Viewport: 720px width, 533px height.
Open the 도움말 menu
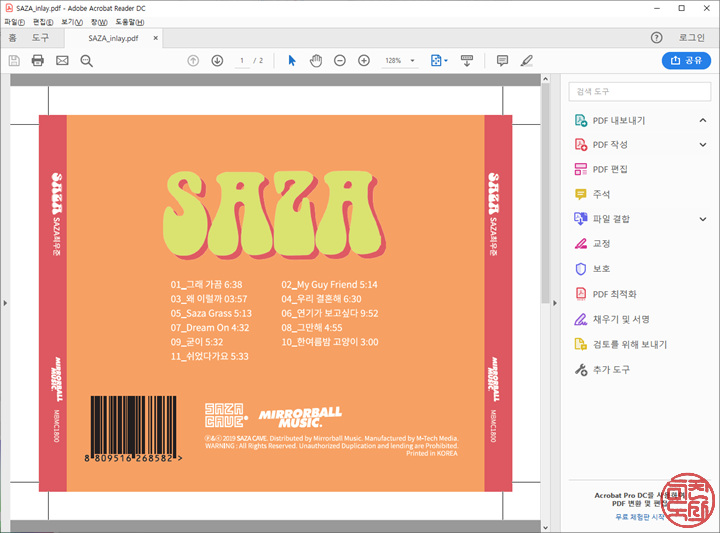(x=129, y=22)
